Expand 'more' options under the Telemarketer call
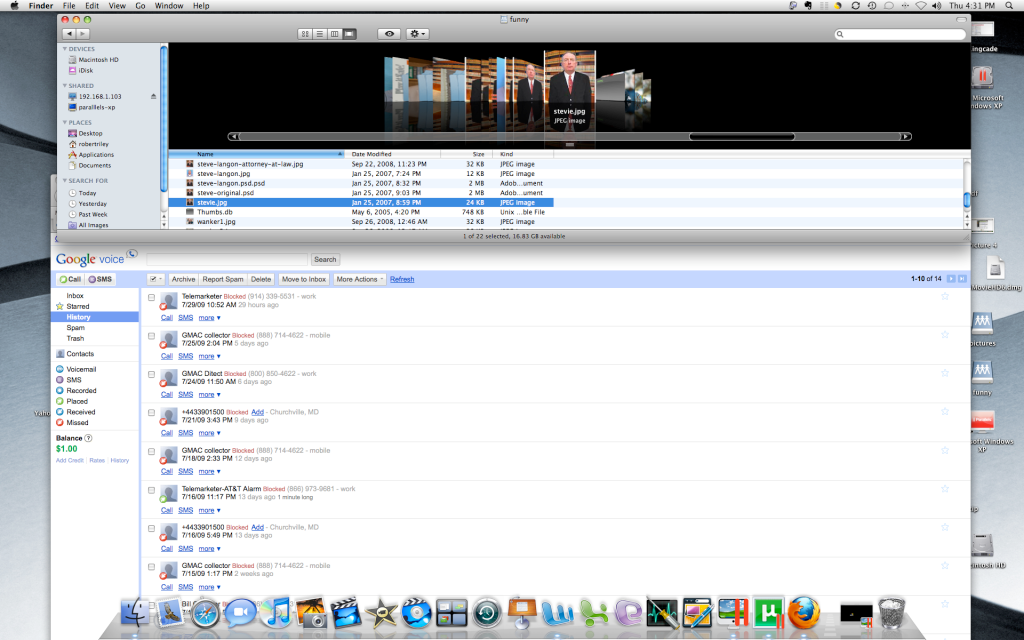Screen dimensions: 1024x640 (209, 317)
